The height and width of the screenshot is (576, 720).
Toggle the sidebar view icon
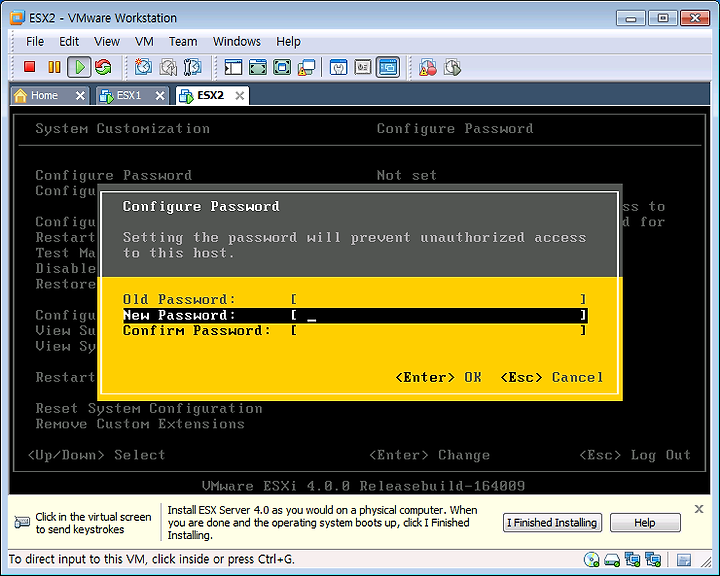pos(233,68)
